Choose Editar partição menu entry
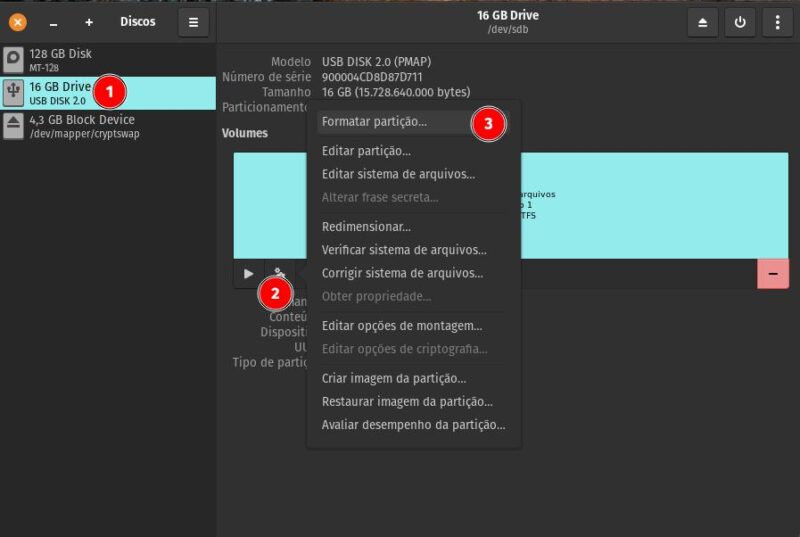 tap(366, 151)
